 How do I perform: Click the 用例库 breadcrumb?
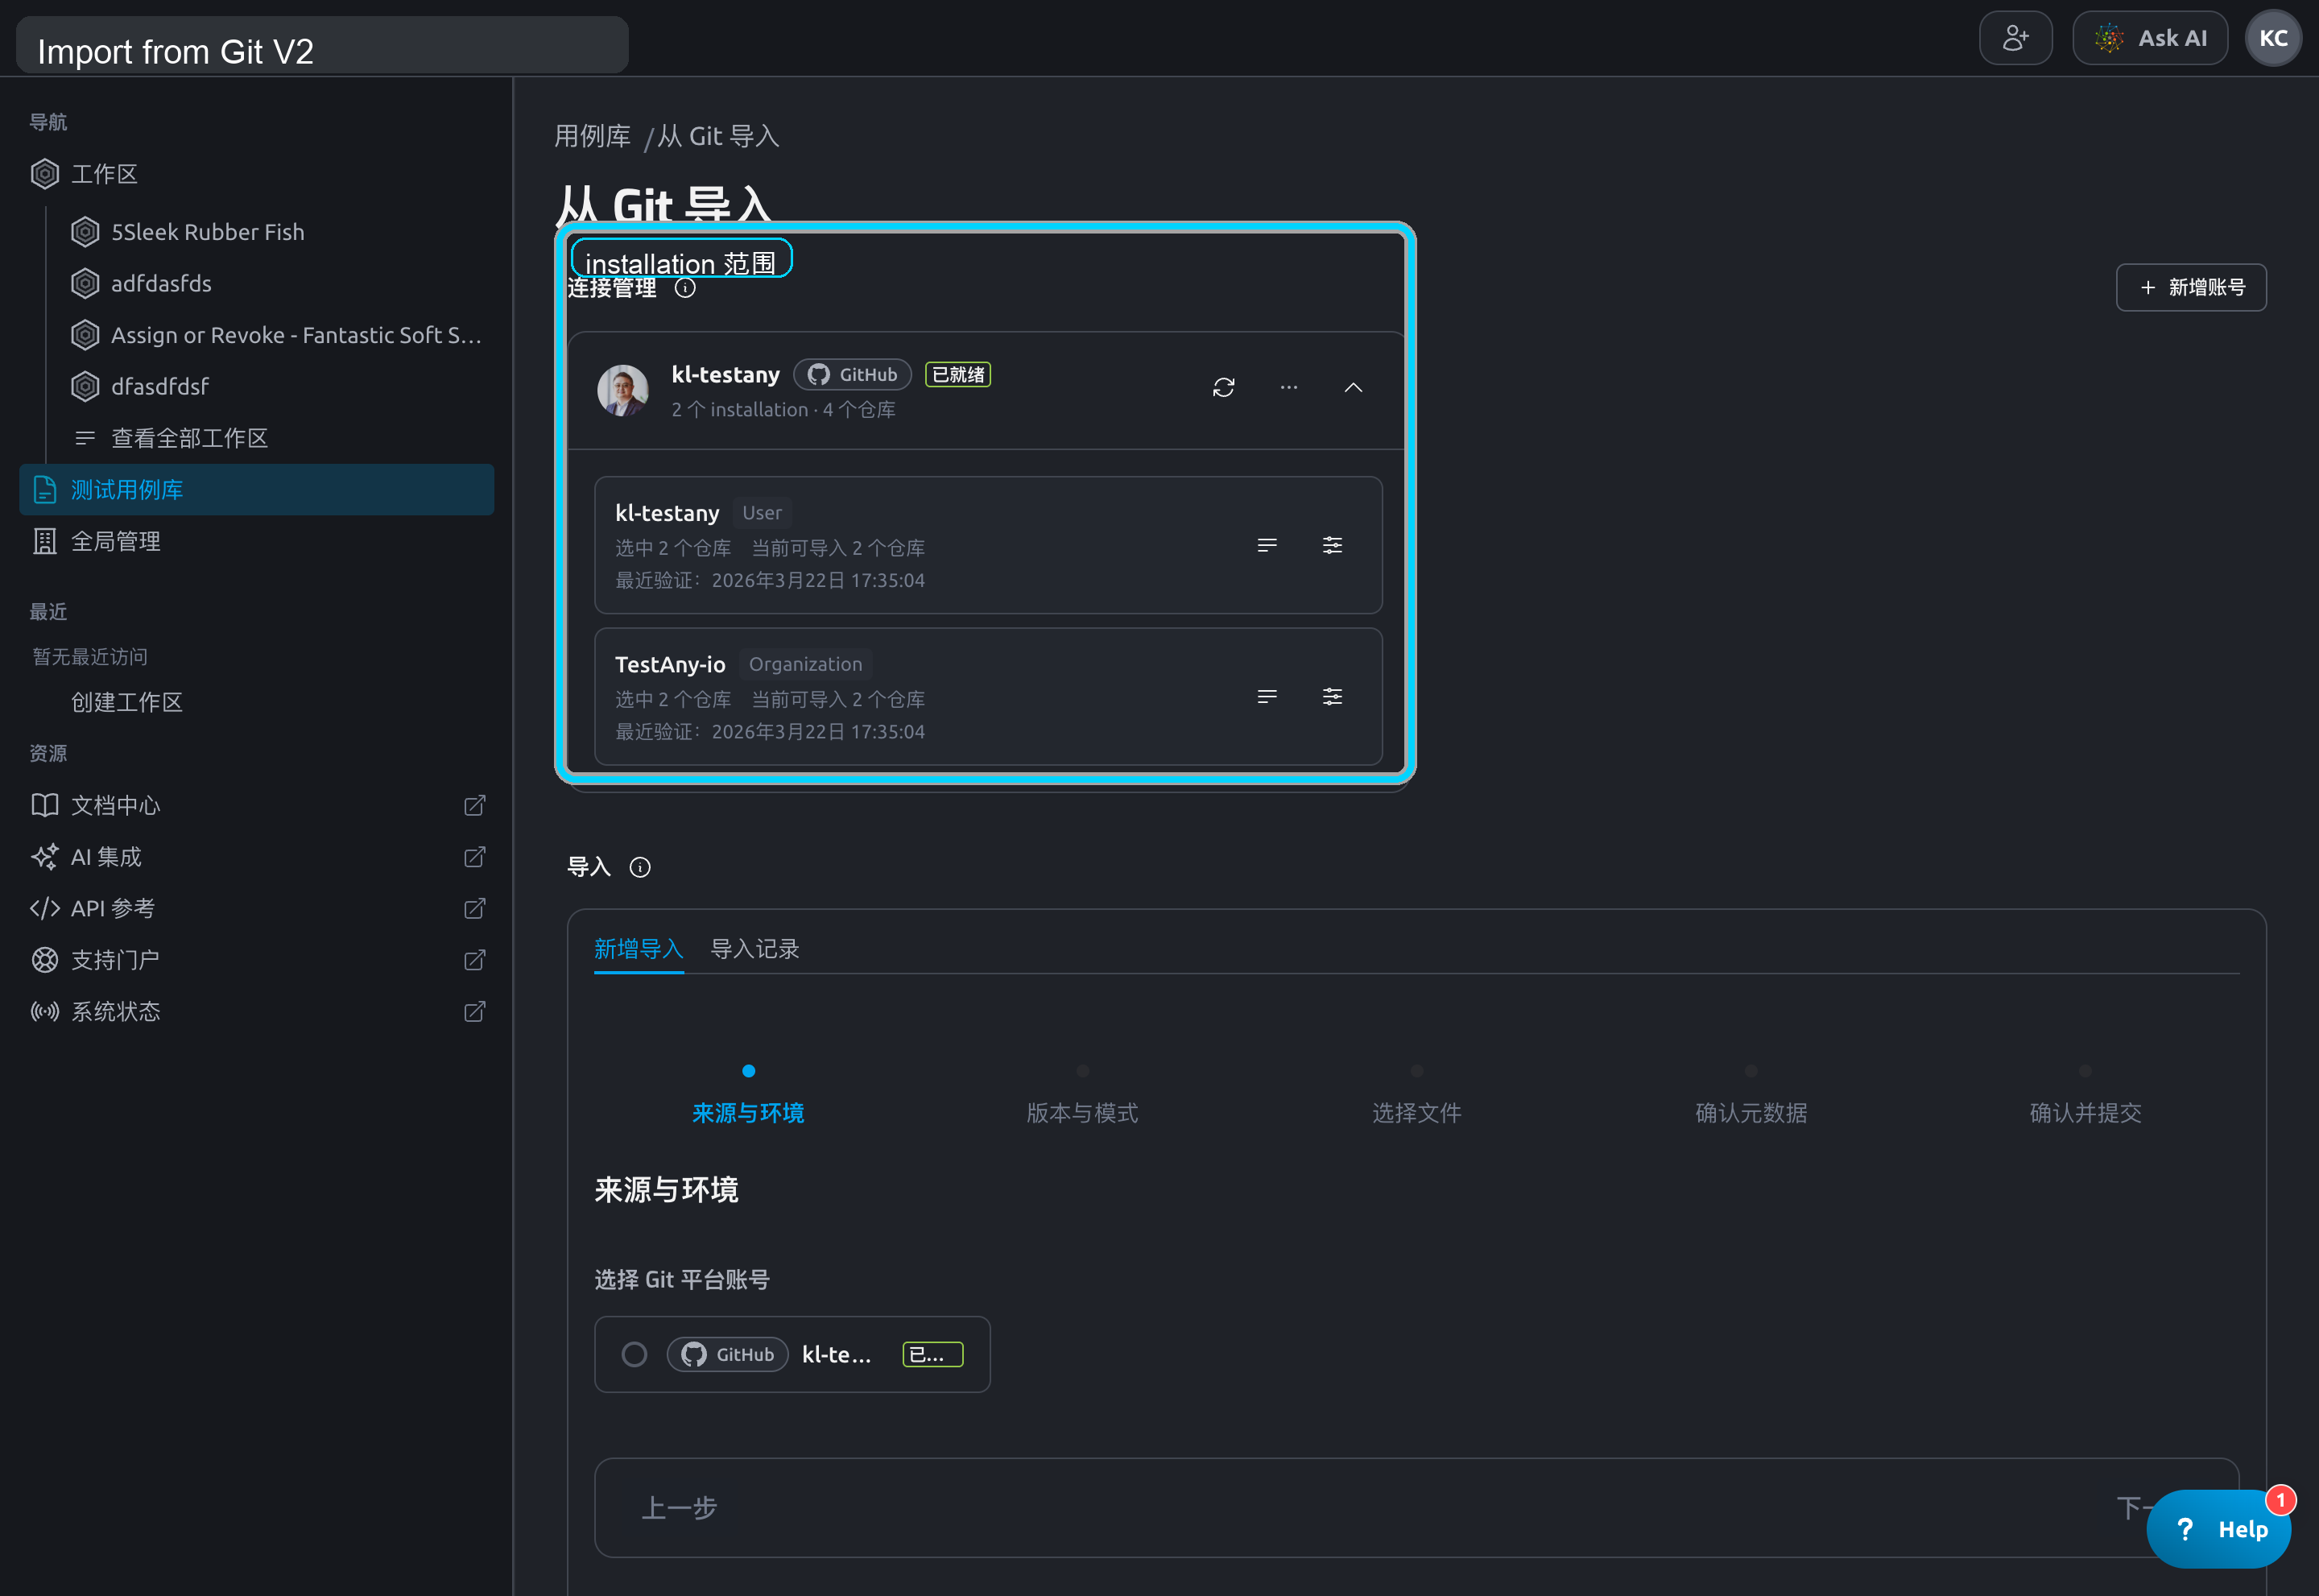592,136
